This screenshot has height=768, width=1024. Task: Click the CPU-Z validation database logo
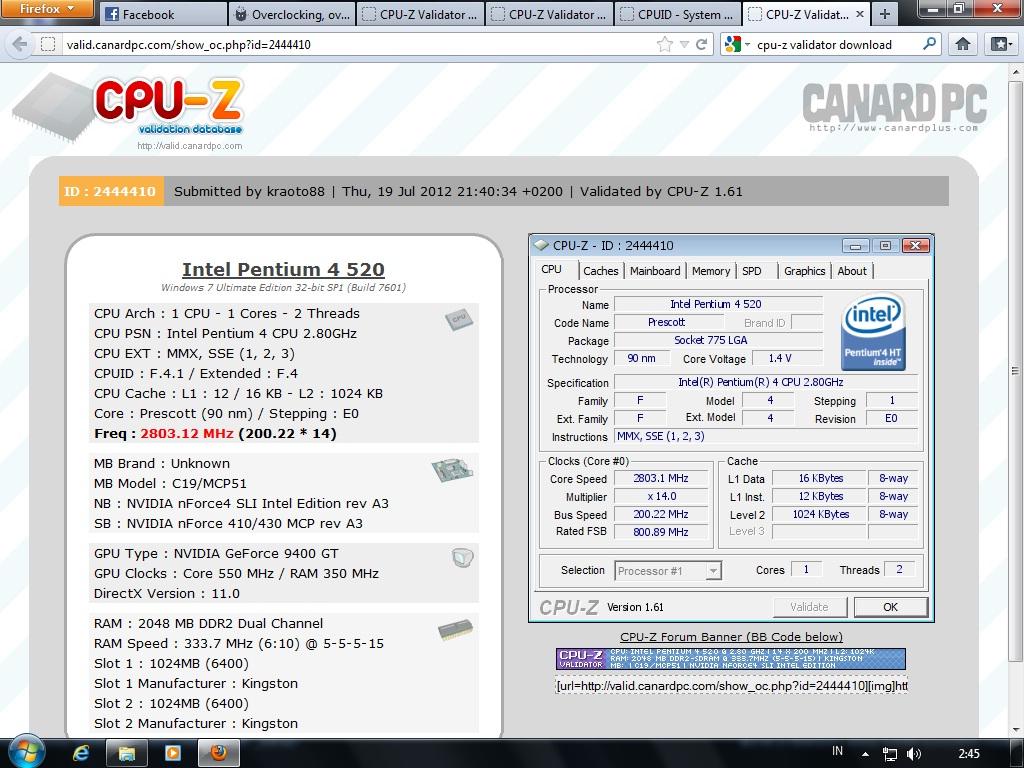[x=129, y=108]
